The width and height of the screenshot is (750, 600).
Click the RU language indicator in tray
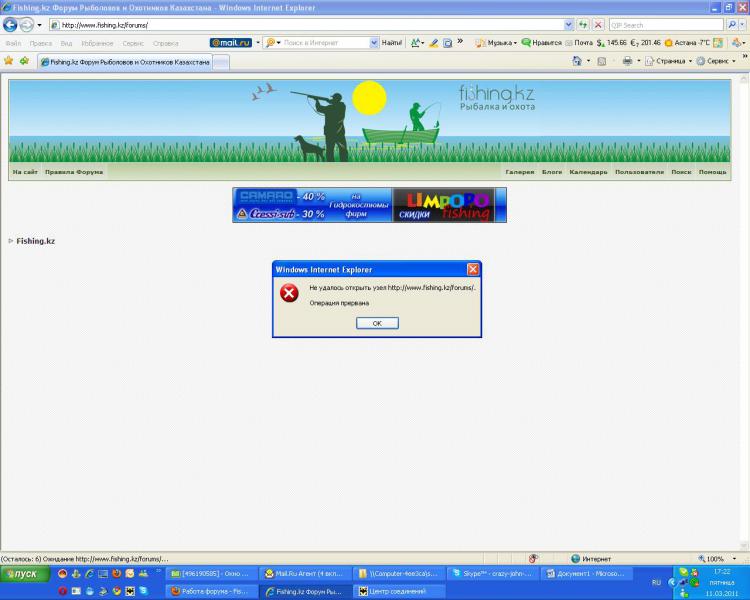[x=656, y=582]
